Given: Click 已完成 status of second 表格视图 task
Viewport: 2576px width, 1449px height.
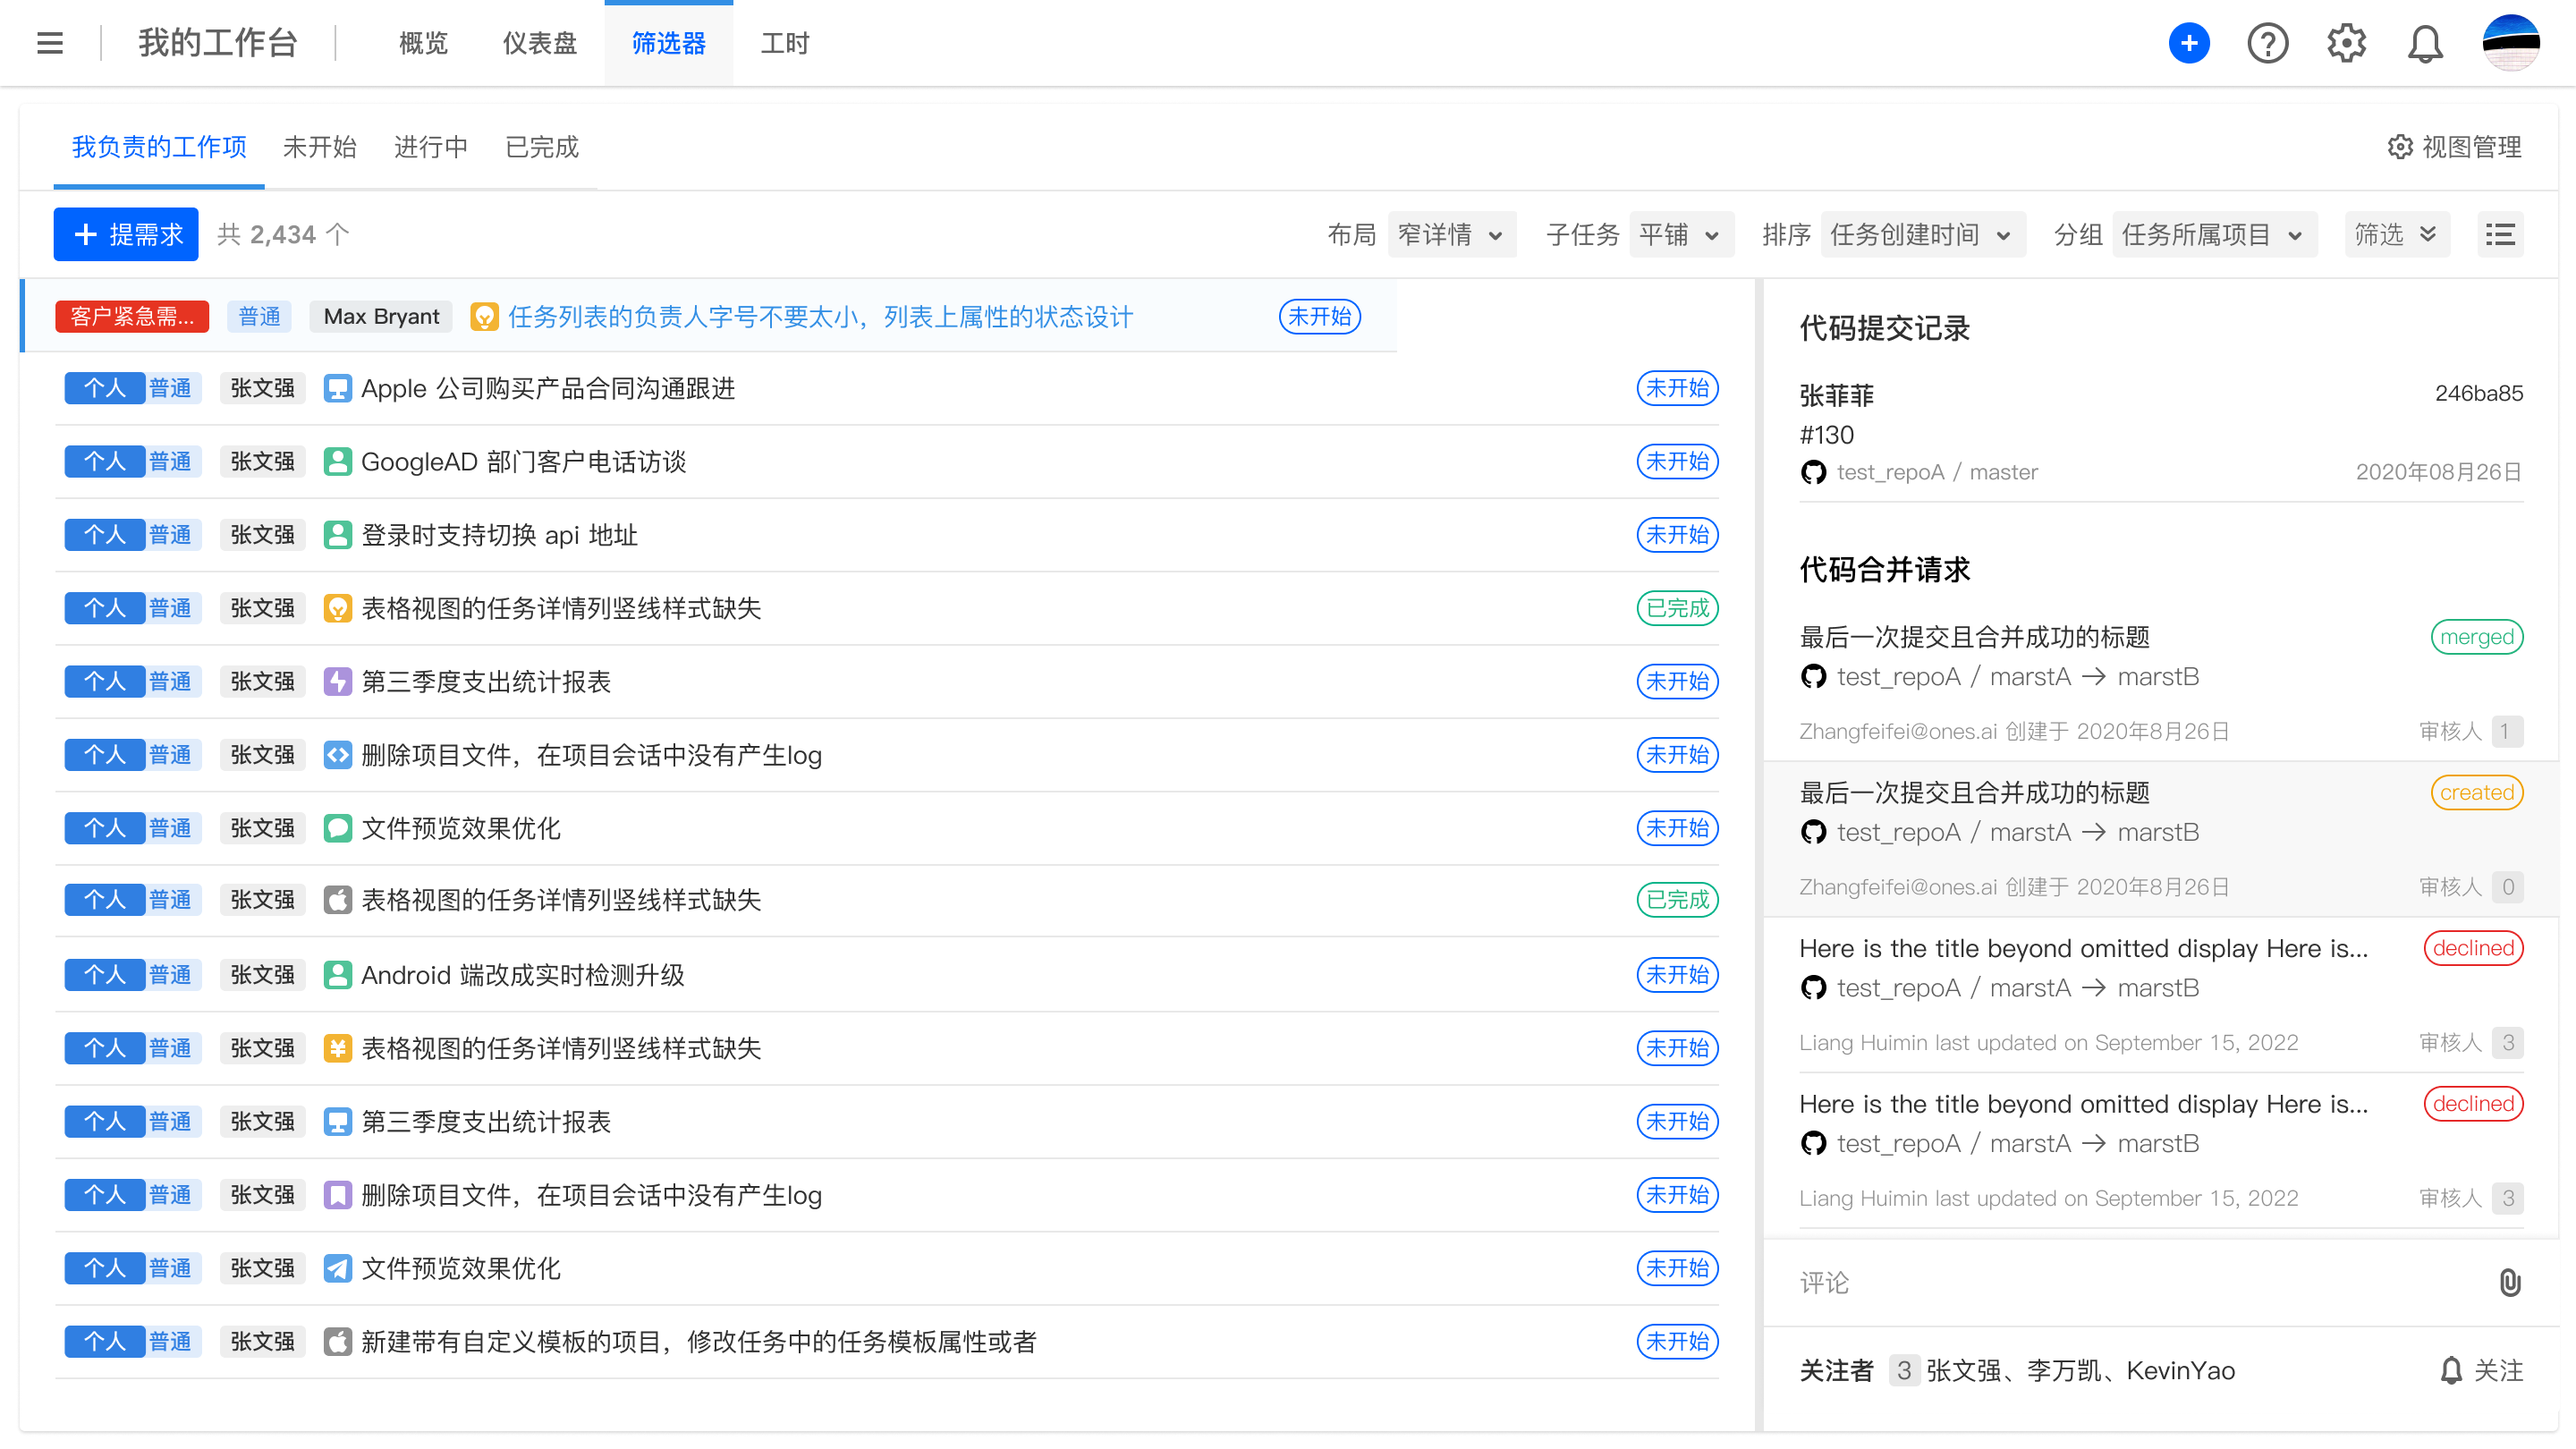Looking at the screenshot, I should [1678, 900].
